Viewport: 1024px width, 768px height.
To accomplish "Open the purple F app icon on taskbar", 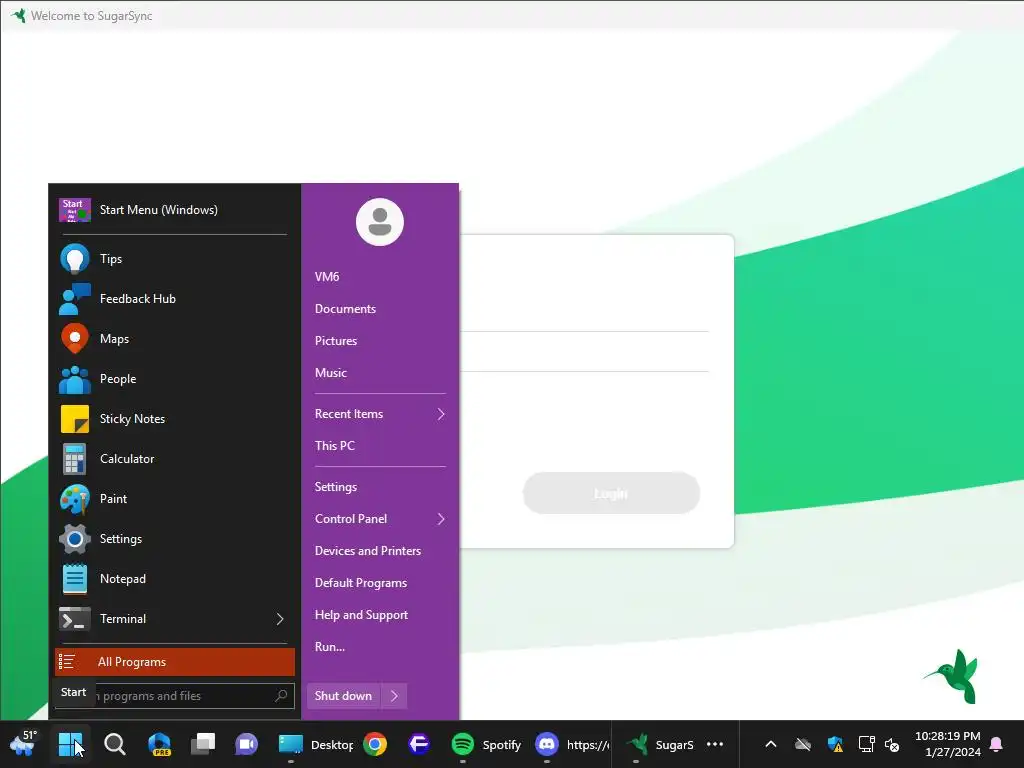I will click(x=419, y=744).
